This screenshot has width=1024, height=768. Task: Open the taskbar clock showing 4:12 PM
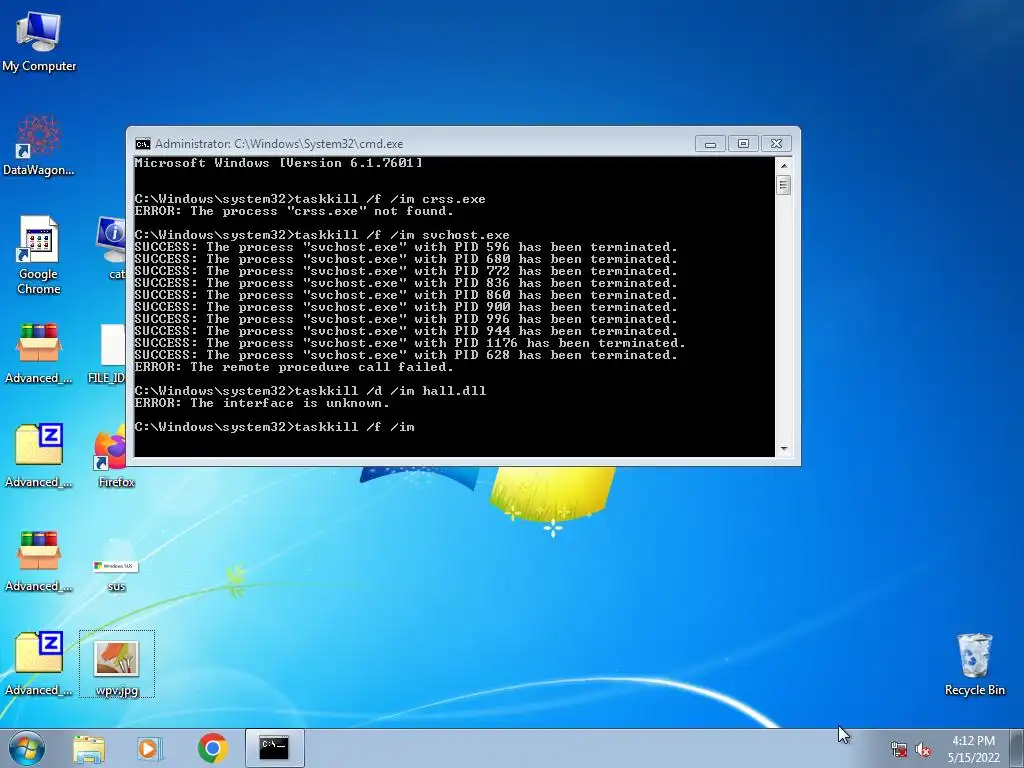[x=973, y=749]
